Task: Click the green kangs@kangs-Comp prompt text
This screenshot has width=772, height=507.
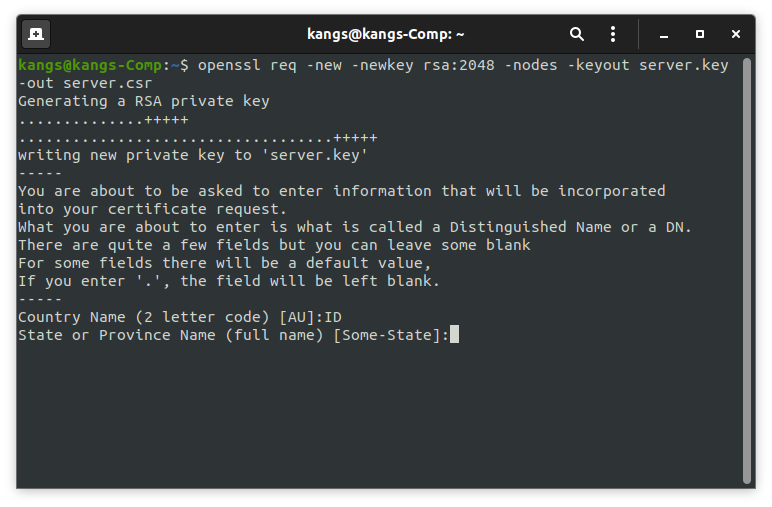Action: click(90, 65)
